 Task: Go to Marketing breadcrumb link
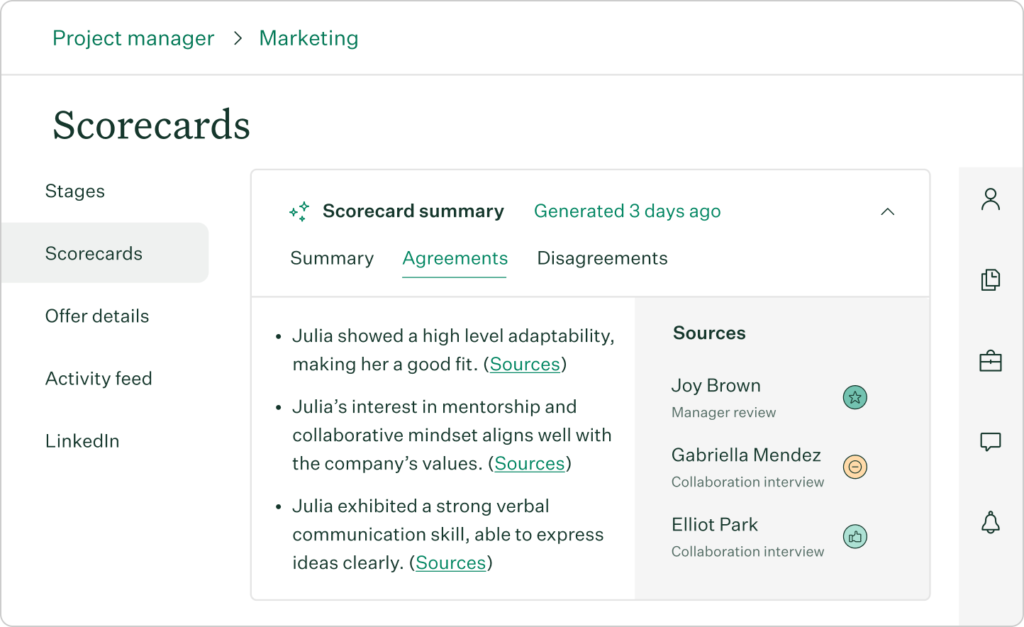coord(309,38)
